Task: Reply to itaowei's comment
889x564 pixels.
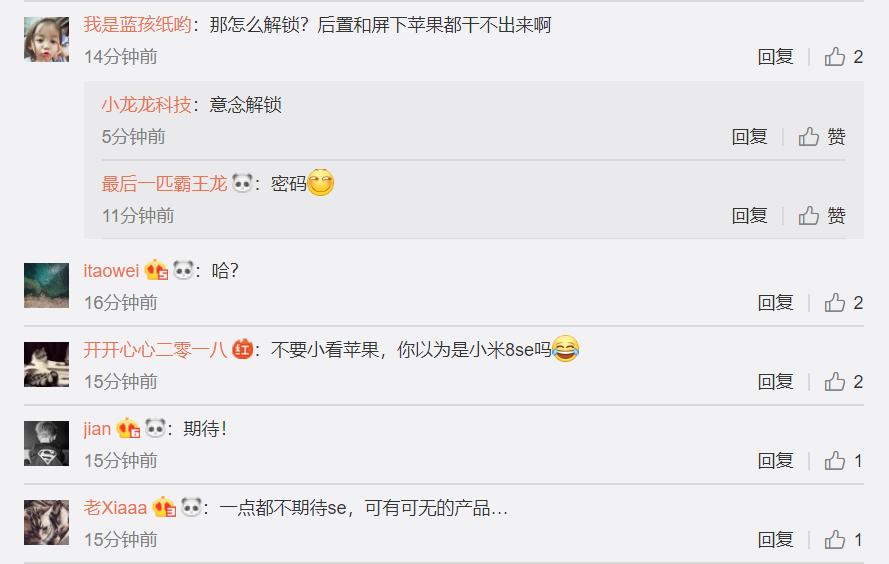Action: point(775,303)
